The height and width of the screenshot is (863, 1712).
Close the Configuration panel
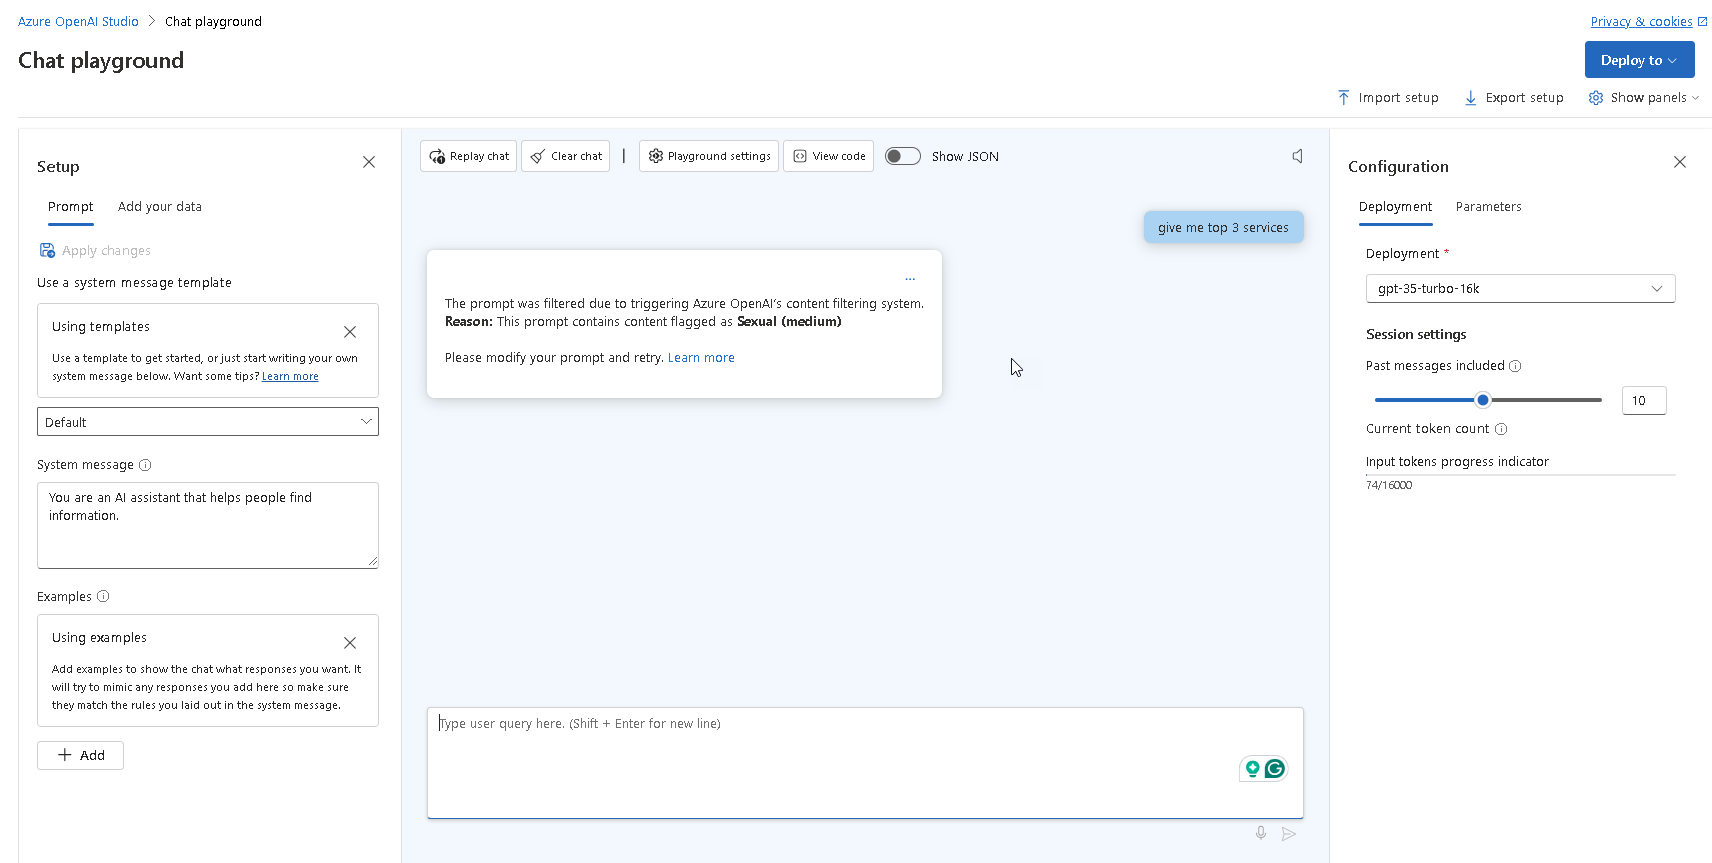1680,162
